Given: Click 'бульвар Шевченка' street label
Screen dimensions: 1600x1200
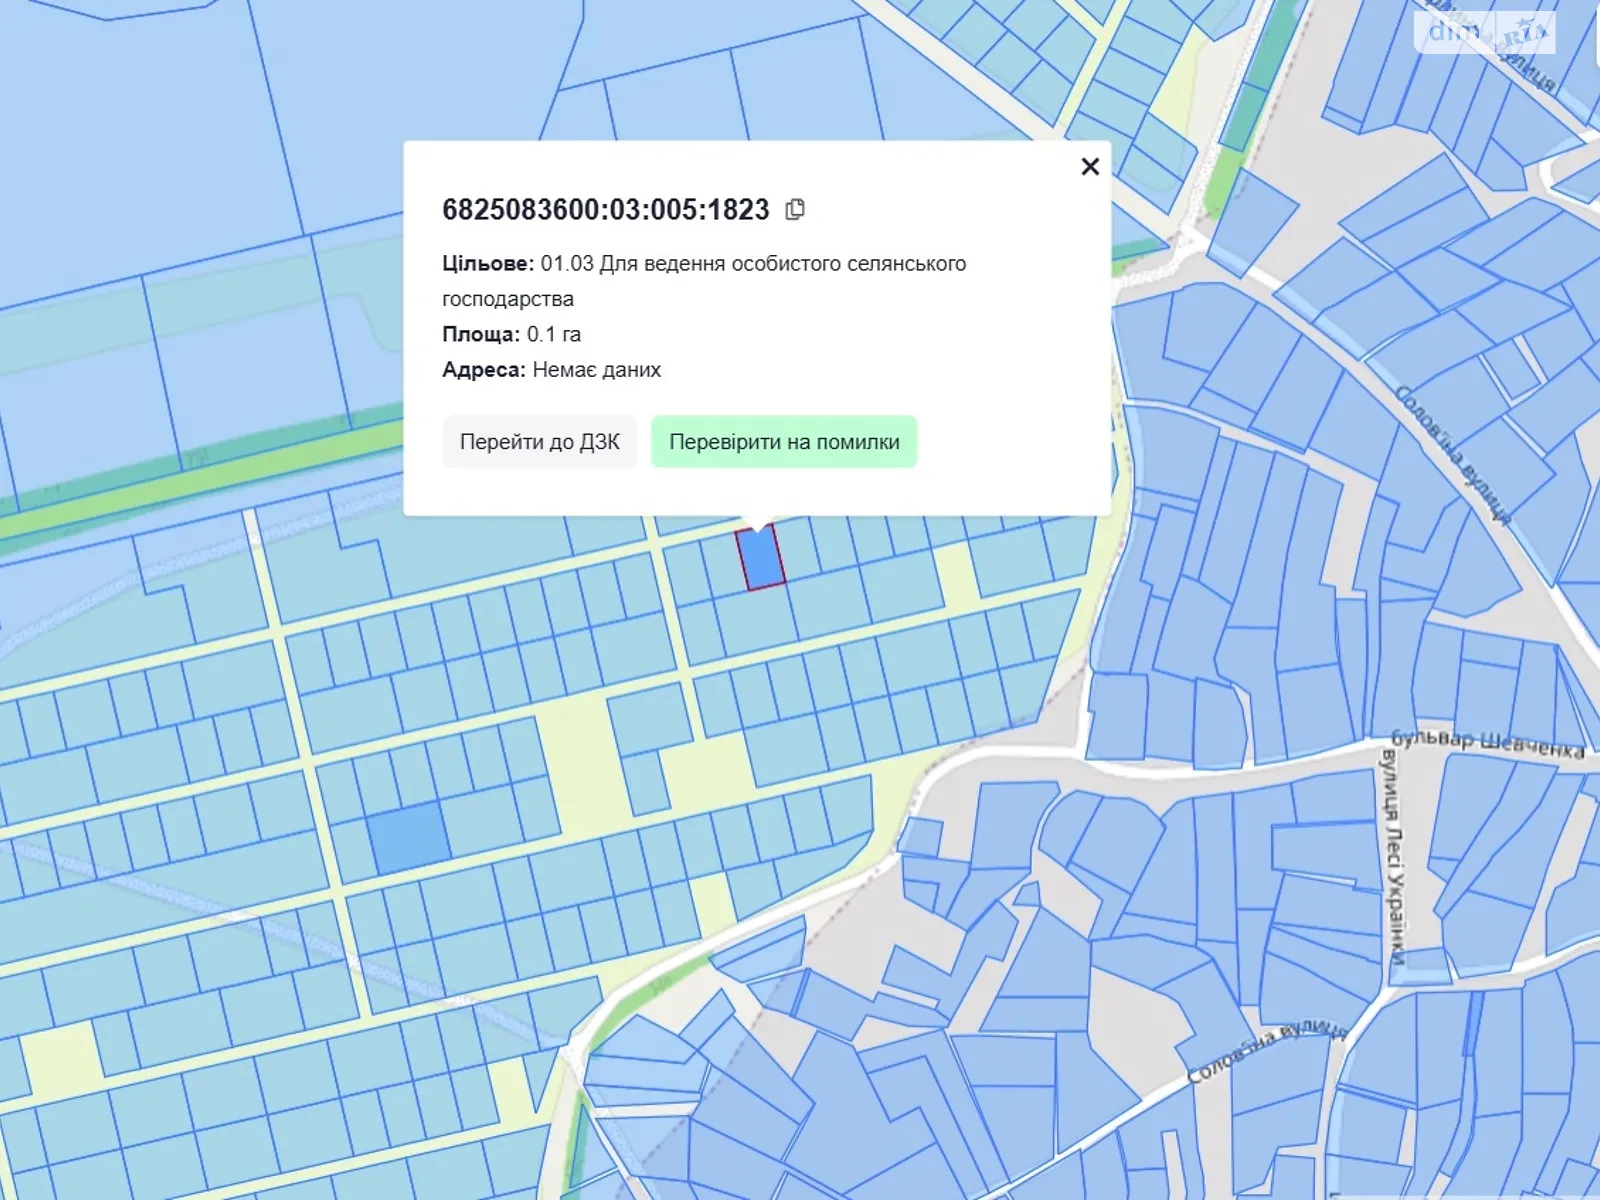Looking at the screenshot, I should click(1488, 743).
